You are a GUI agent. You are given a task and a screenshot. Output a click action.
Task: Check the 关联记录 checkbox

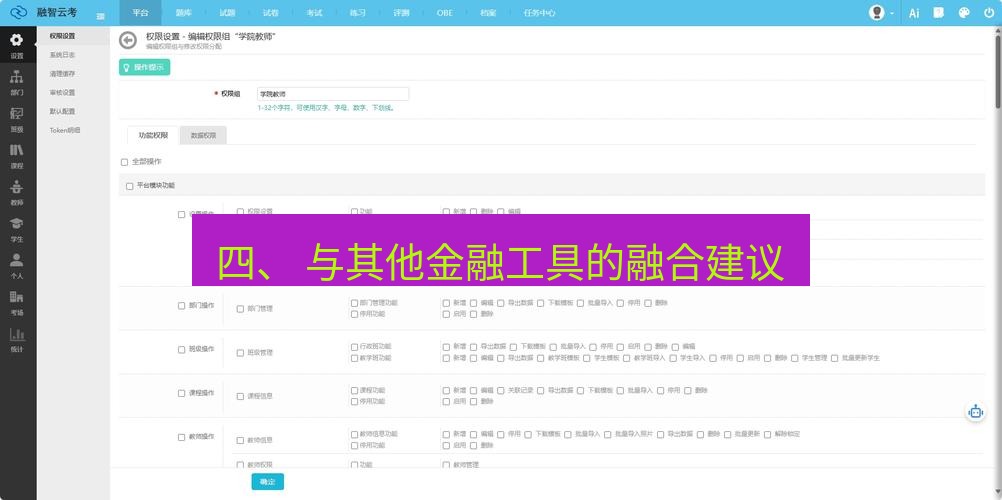click(501, 390)
